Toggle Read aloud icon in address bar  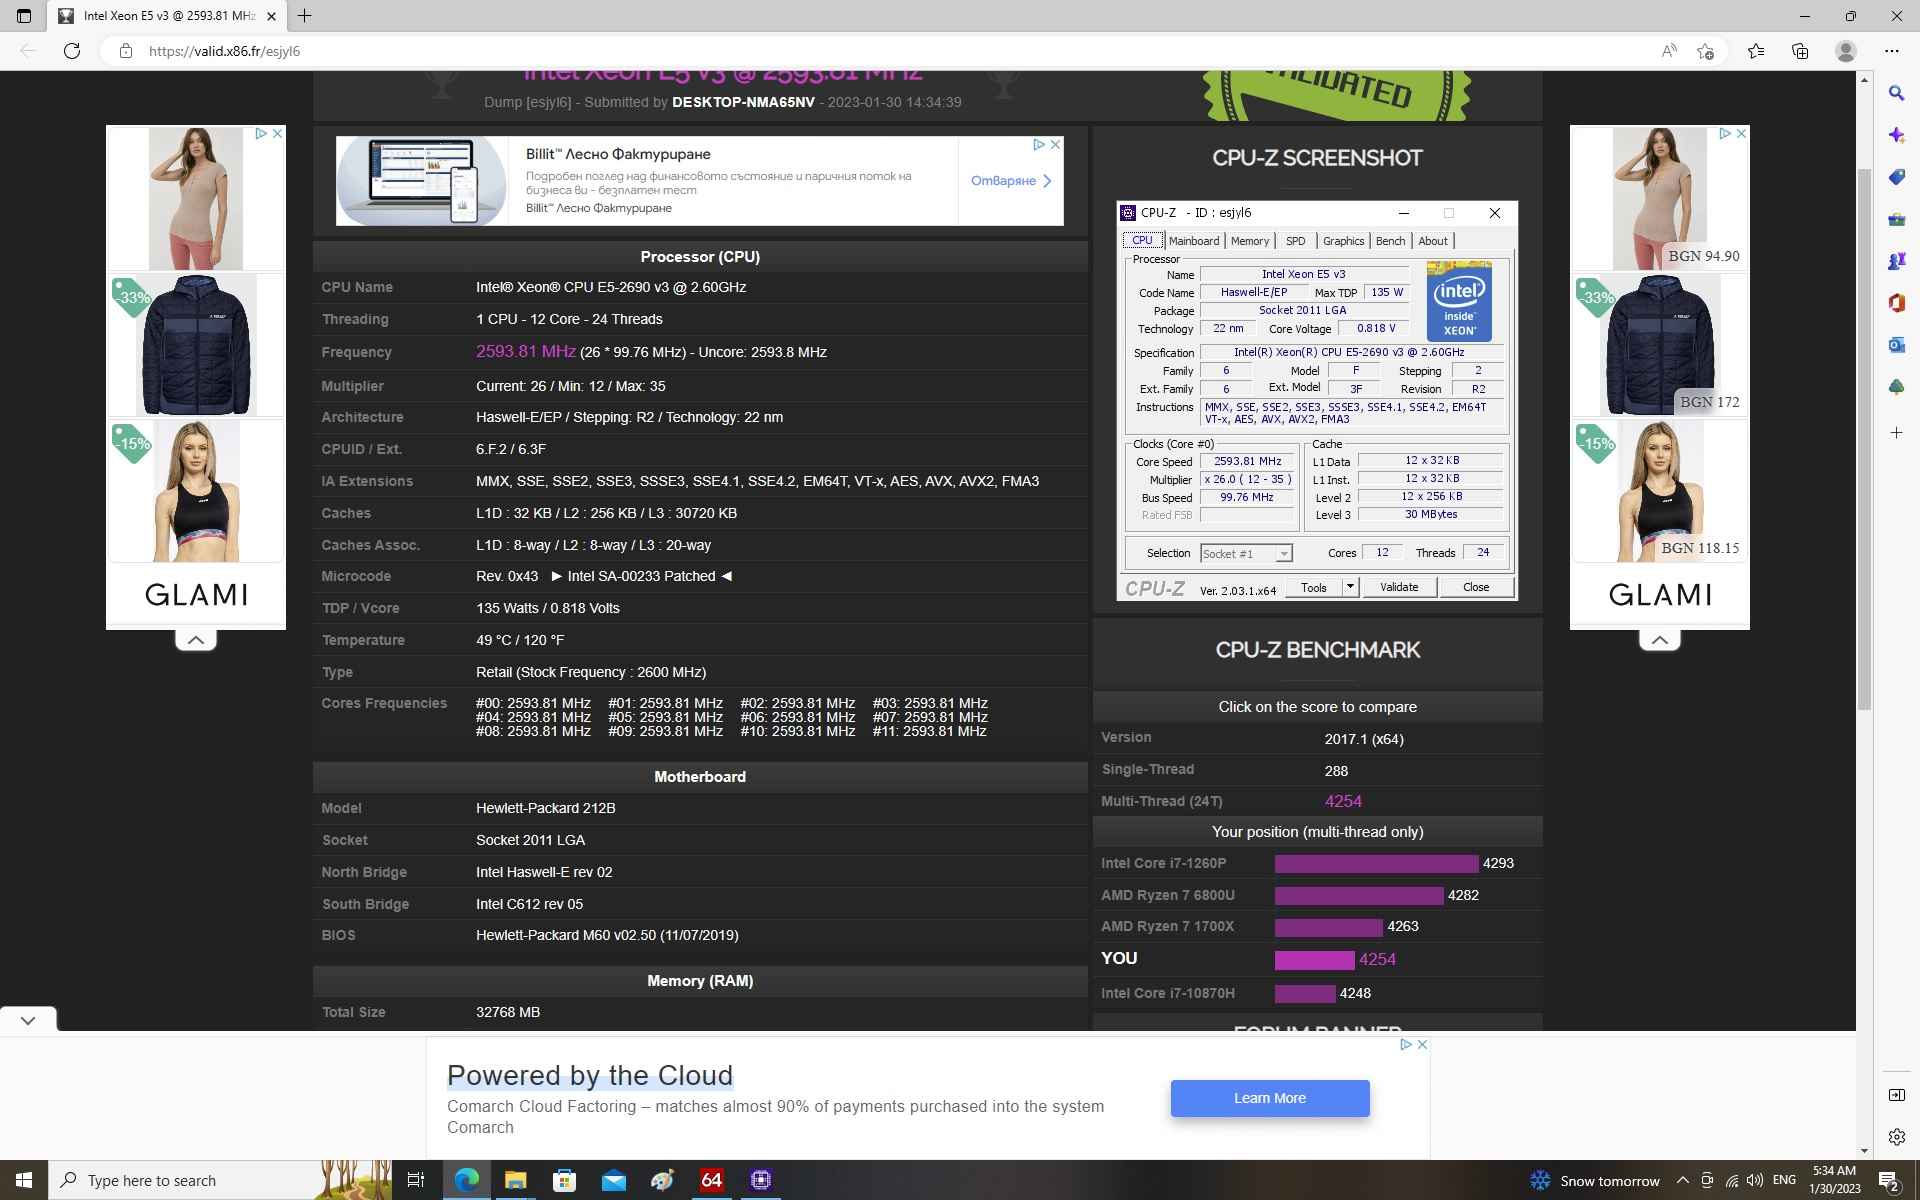[x=1668, y=51]
